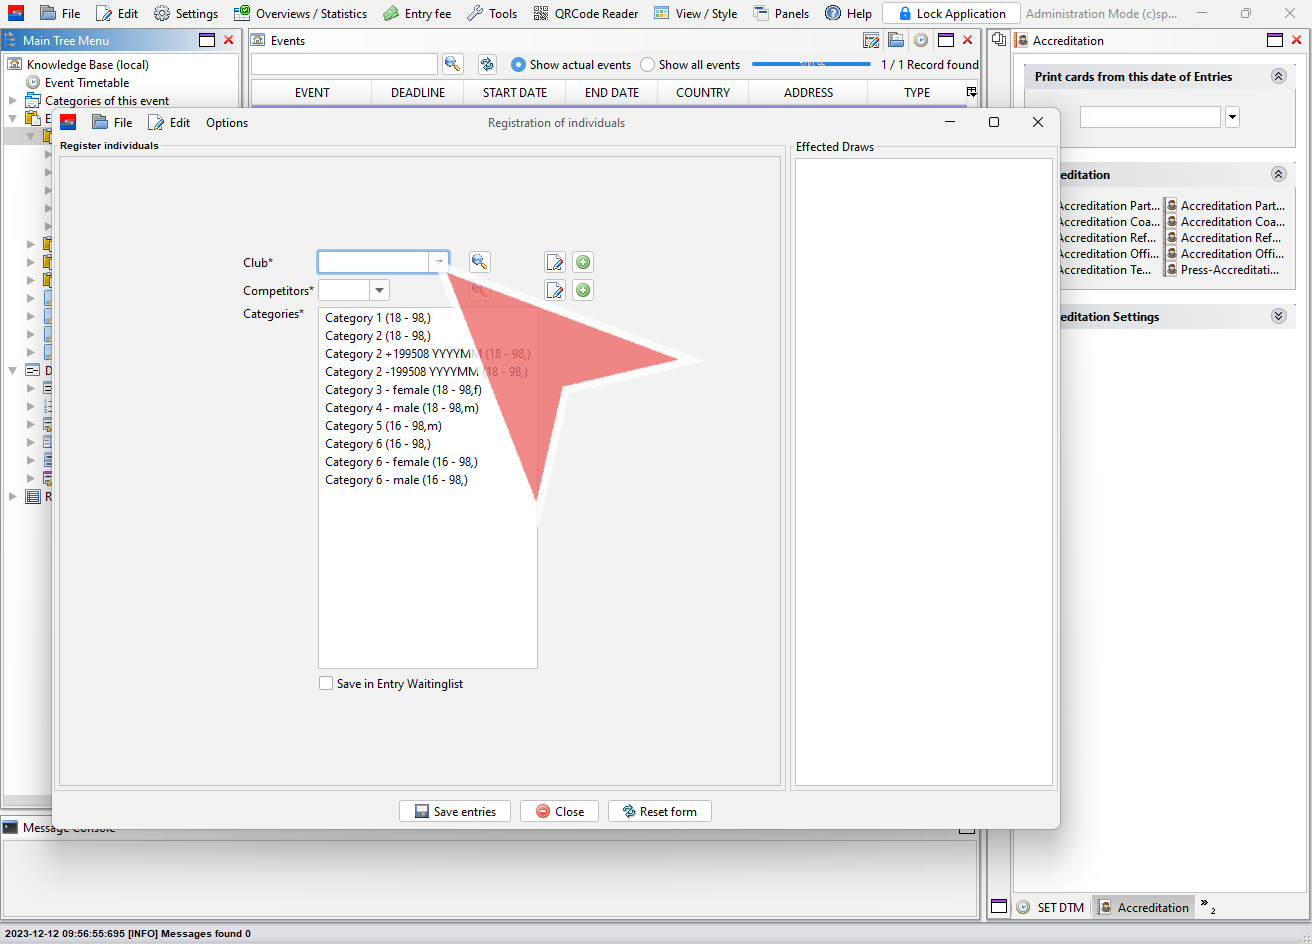Click the green add icon in Competitors row
Image resolution: width=1312 pixels, height=945 pixels.
click(x=583, y=290)
